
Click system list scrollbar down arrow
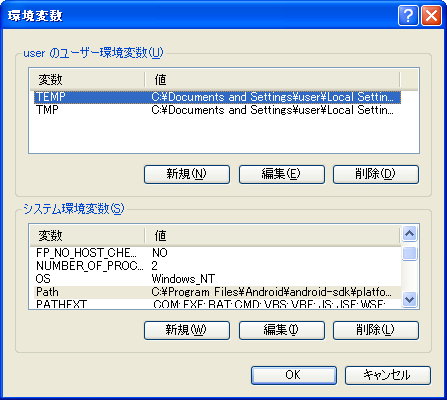[409, 299]
